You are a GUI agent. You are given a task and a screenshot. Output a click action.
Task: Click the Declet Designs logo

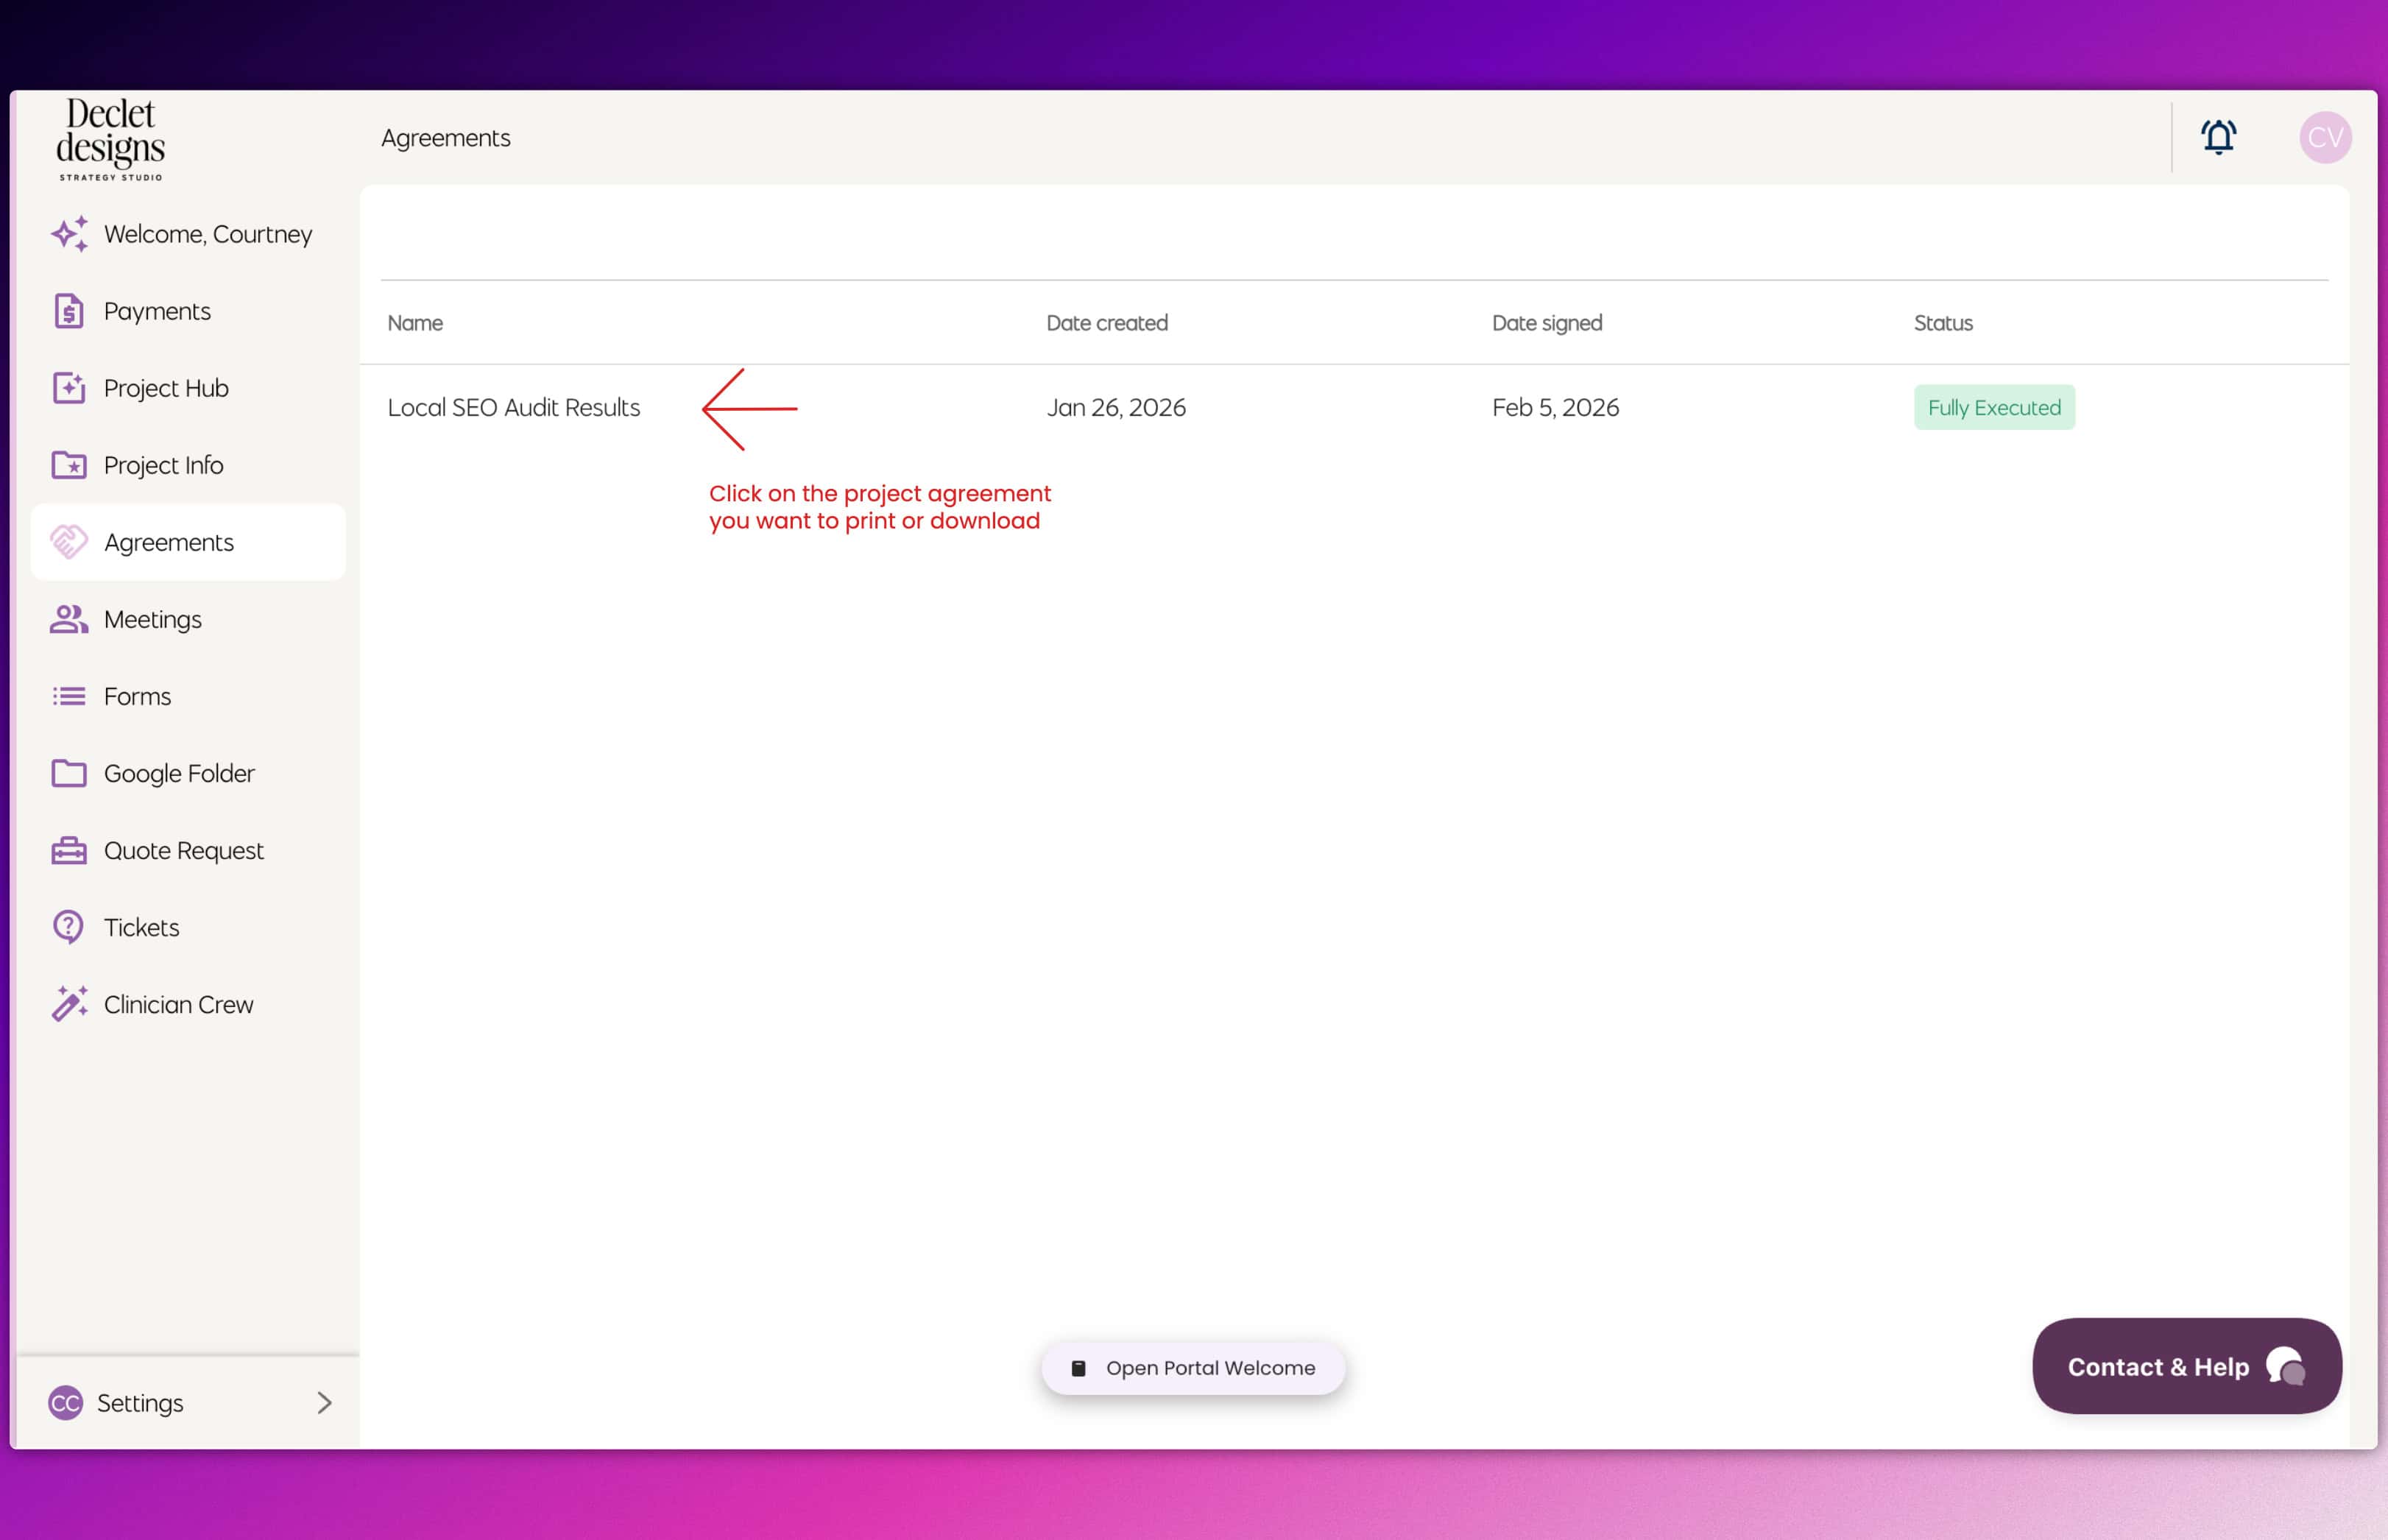point(110,138)
